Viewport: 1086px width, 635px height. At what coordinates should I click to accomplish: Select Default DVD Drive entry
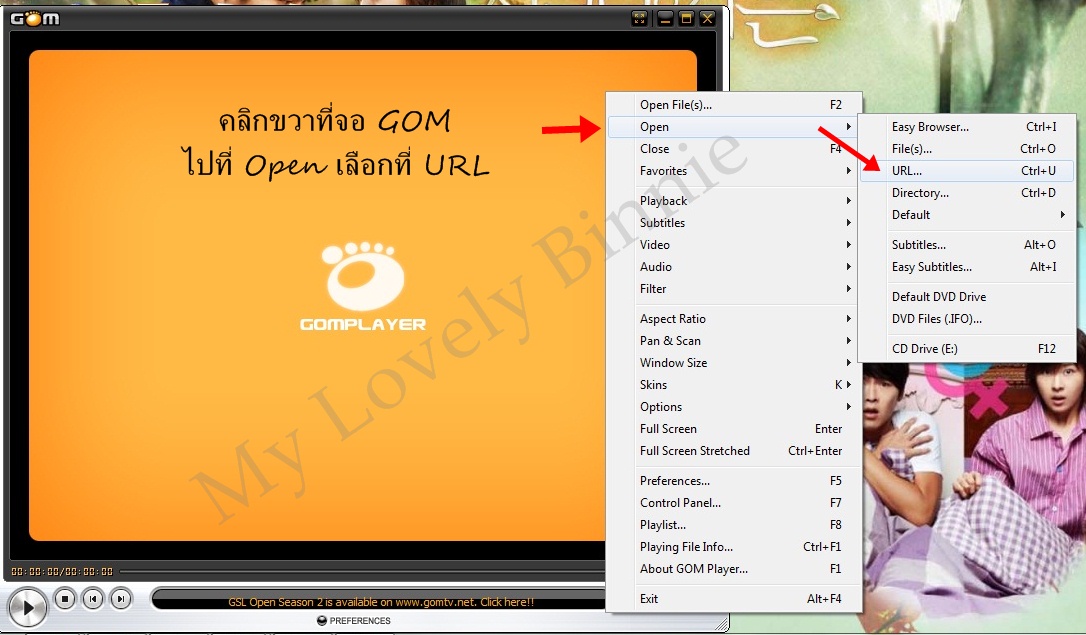click(967, 297)
